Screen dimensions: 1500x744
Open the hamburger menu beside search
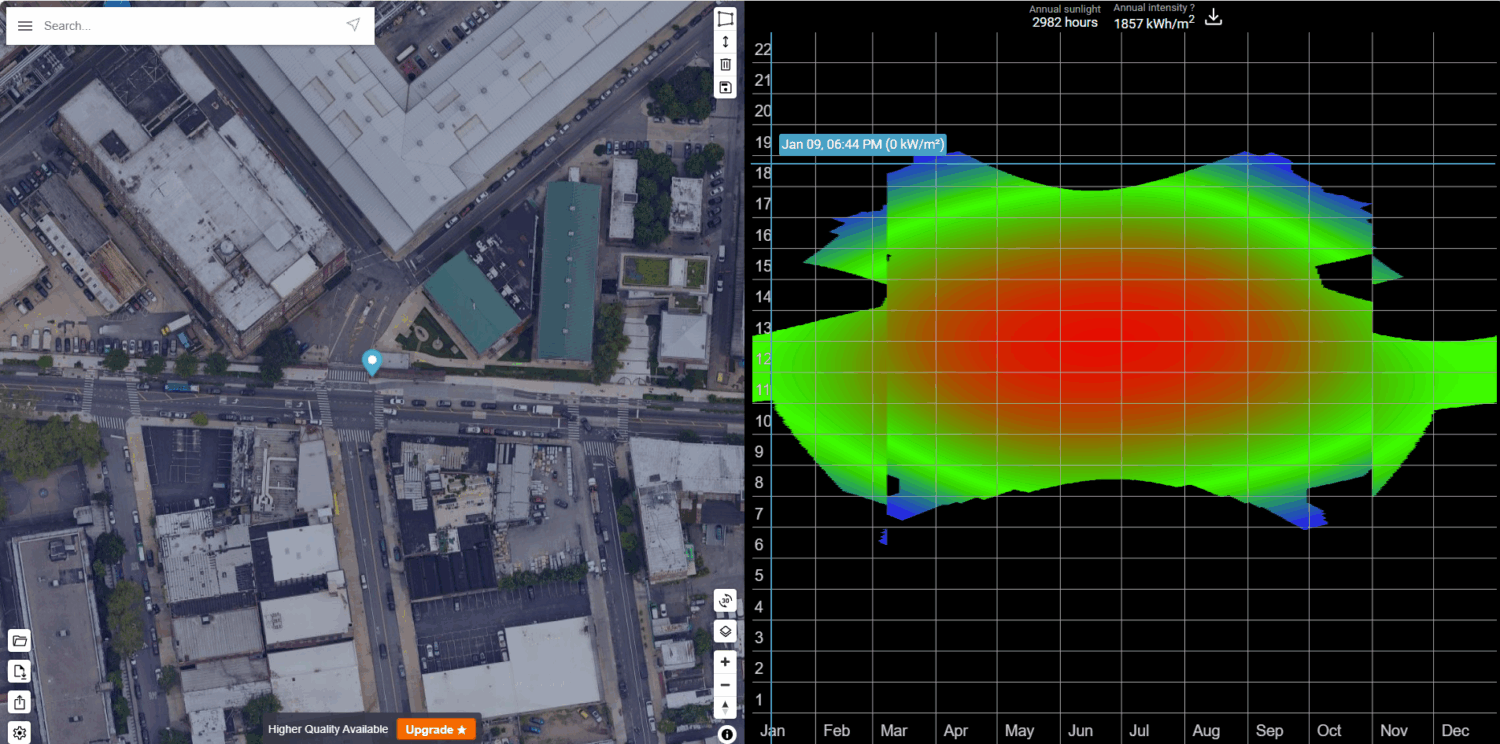tap(25, 26)
